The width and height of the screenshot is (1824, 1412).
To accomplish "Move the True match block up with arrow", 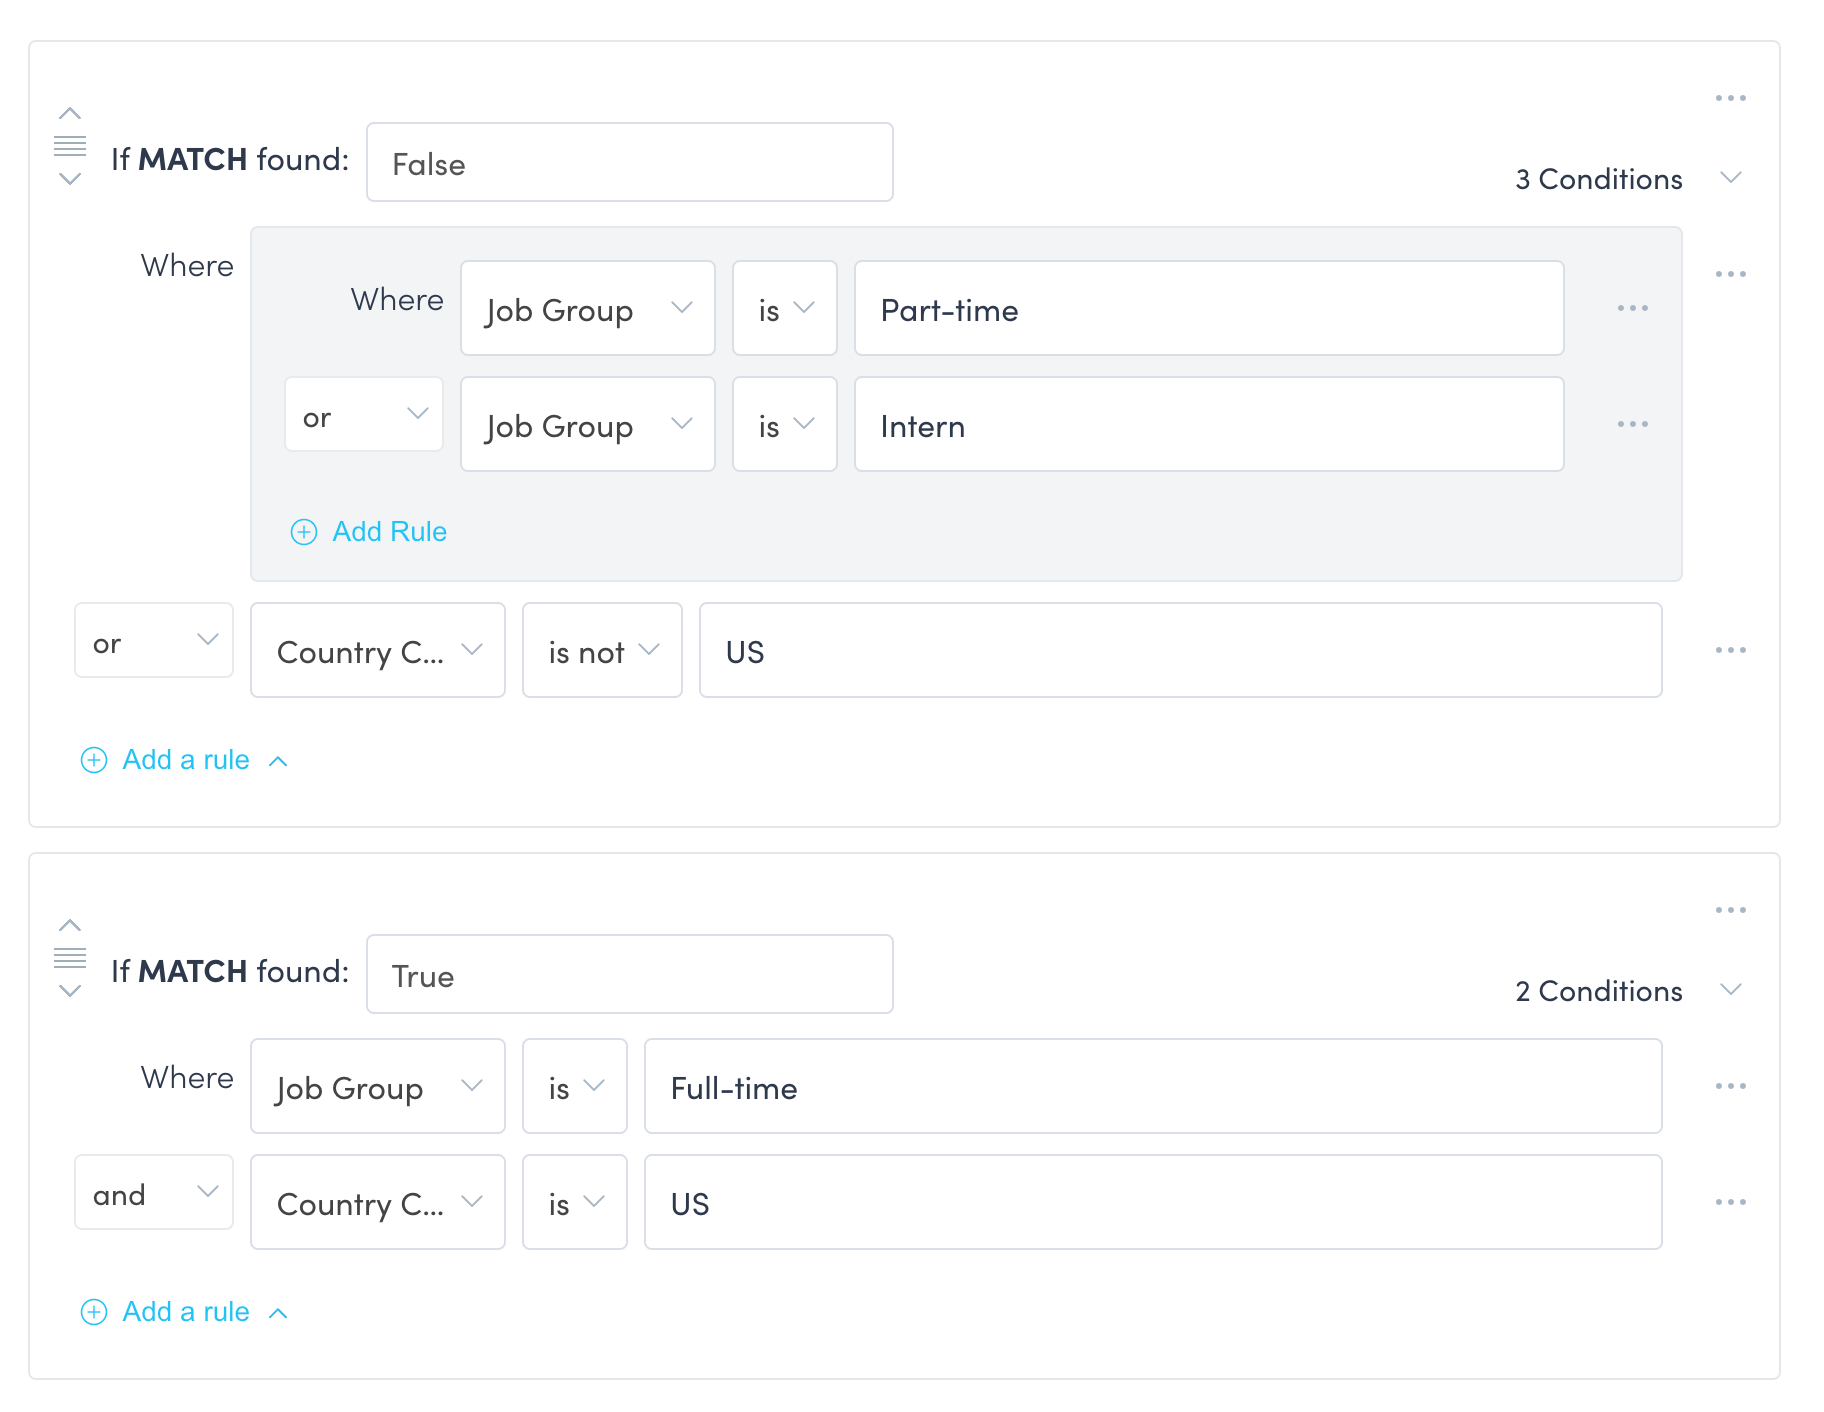I will [x=70, y=925].
